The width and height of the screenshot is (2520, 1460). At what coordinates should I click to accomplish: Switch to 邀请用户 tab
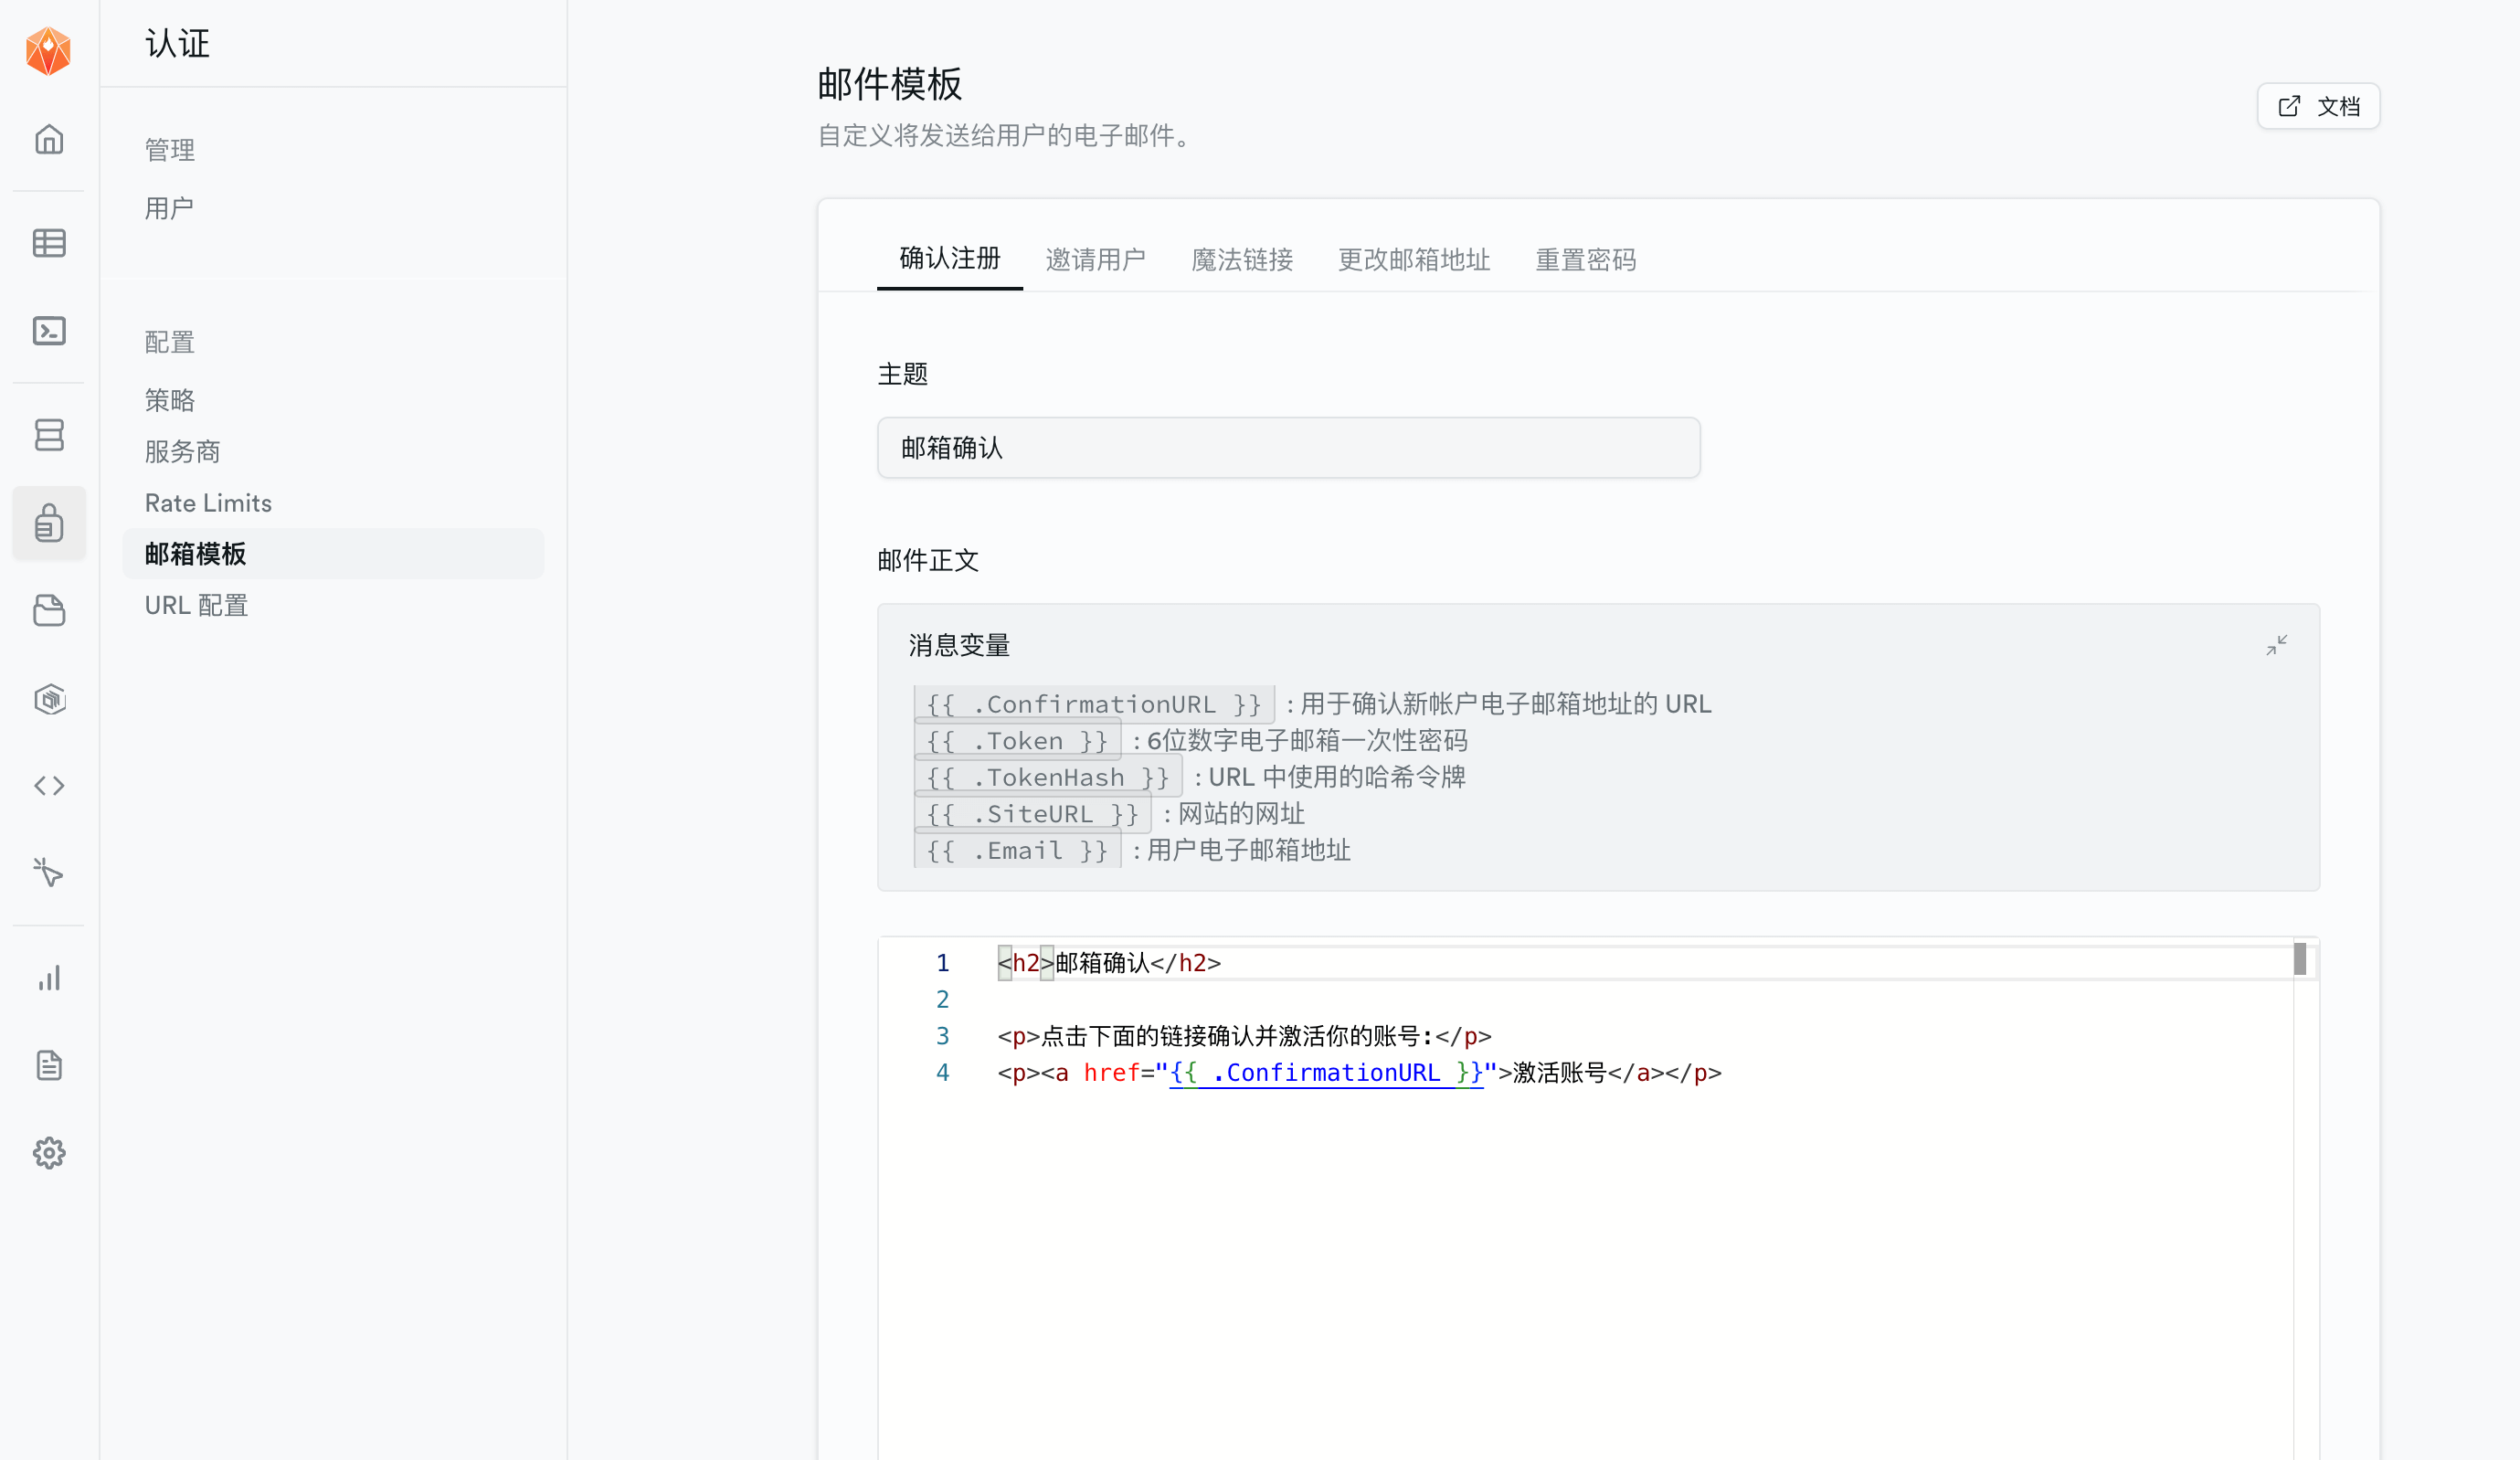(1095, 260)
